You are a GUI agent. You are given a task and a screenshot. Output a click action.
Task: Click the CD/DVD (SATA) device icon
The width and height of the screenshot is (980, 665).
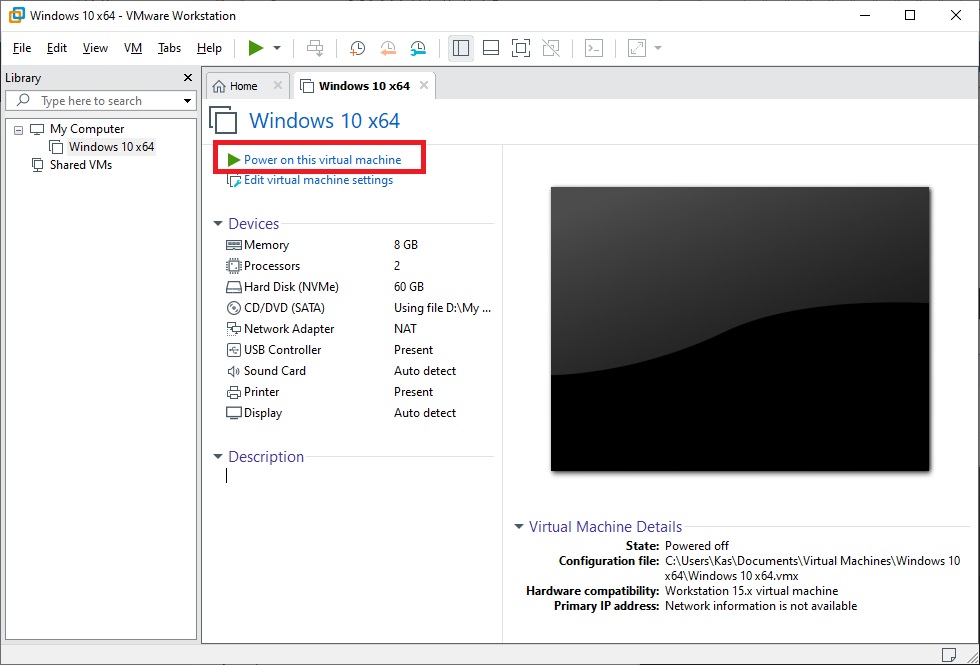click(234, 308)
